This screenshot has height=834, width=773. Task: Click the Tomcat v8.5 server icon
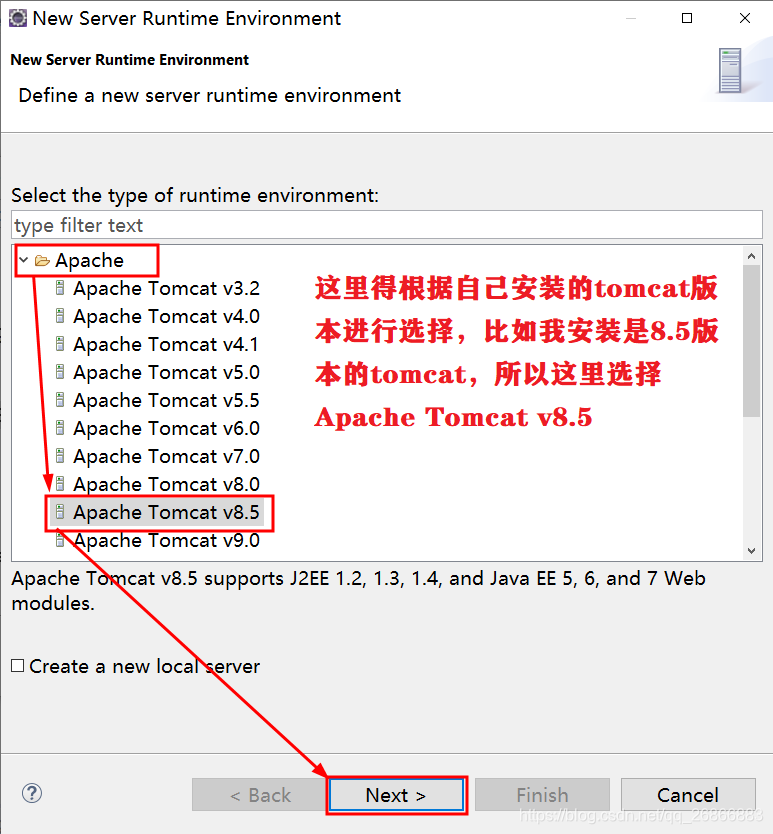click(x=60, y=512)
